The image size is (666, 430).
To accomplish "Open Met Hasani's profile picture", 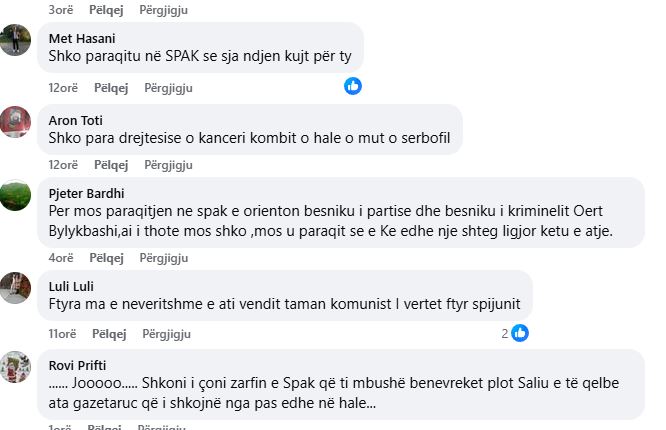I will click(x=15, y=40).
